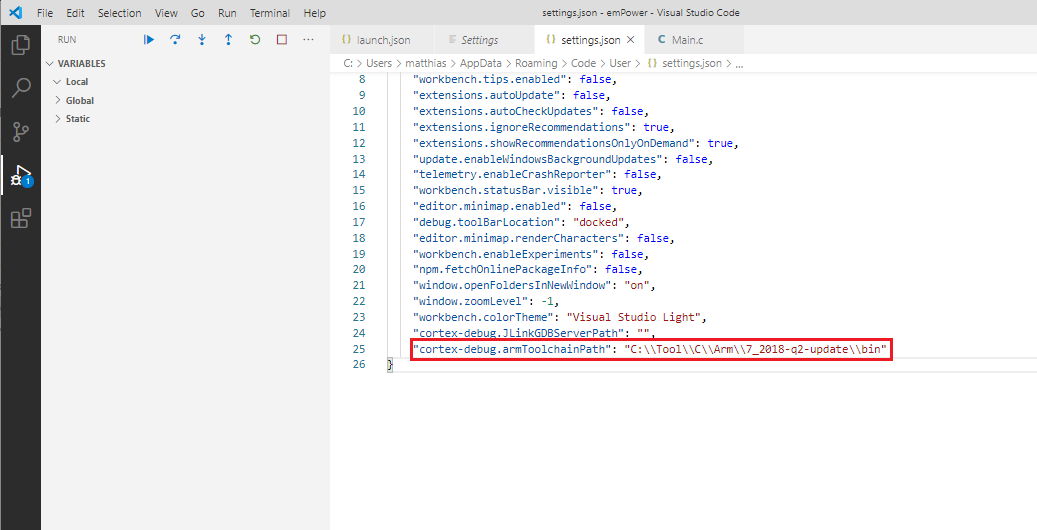The height and width of the screenshot is (530, 1037).
Task: Open the Run panel more actions menu
Action: click(x=308, y=40)
